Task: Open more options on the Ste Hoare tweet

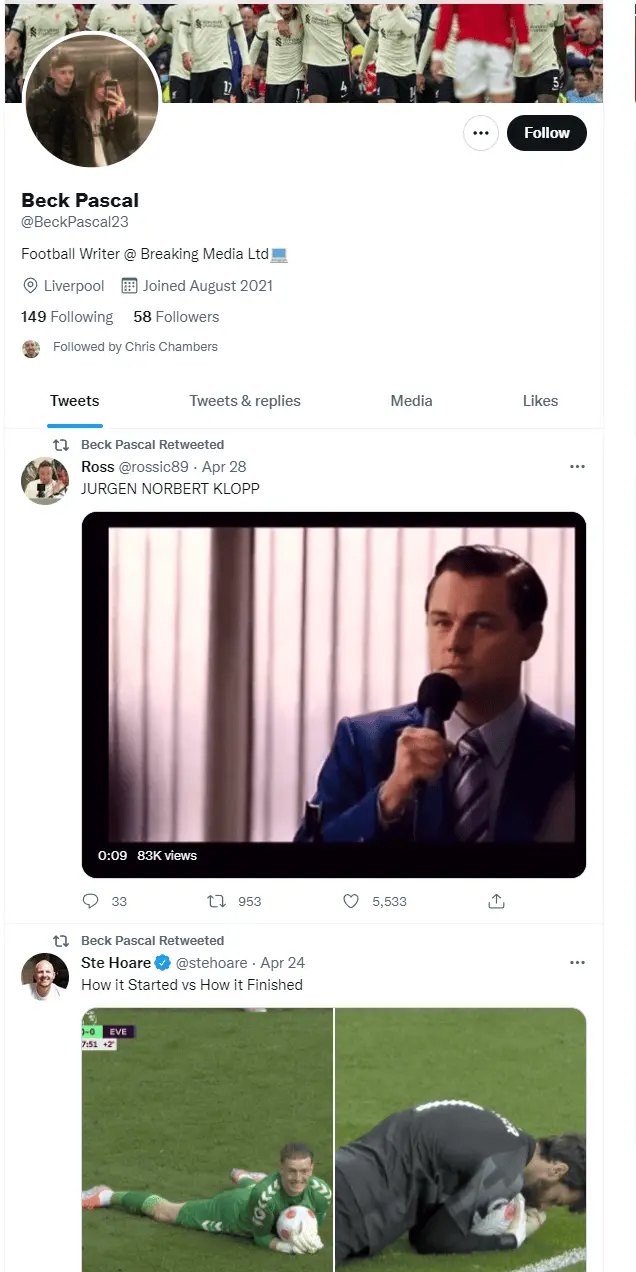Action: pyautogui.click(x=577, y=962)
